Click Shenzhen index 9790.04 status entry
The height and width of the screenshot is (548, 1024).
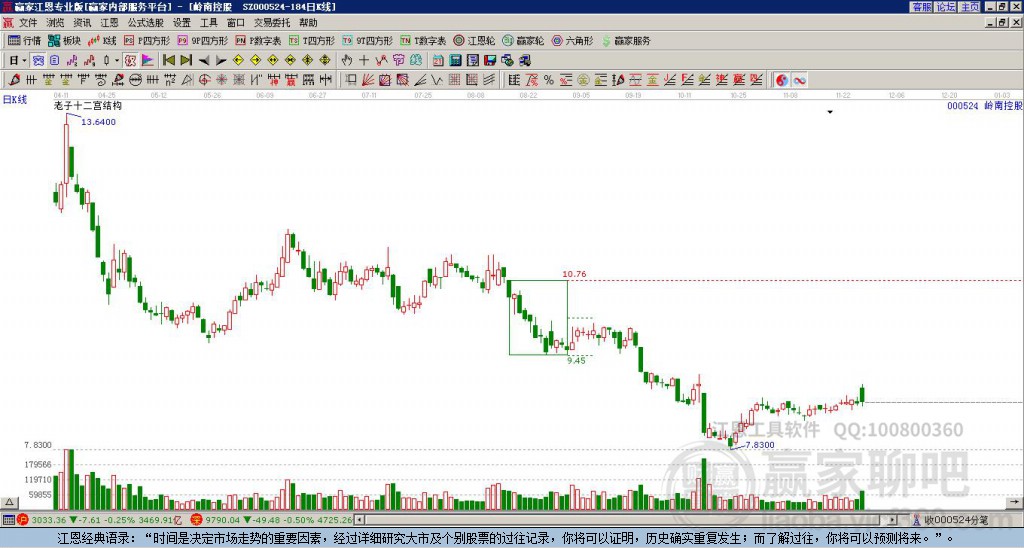pyautogui.click(x=271, y=520)
